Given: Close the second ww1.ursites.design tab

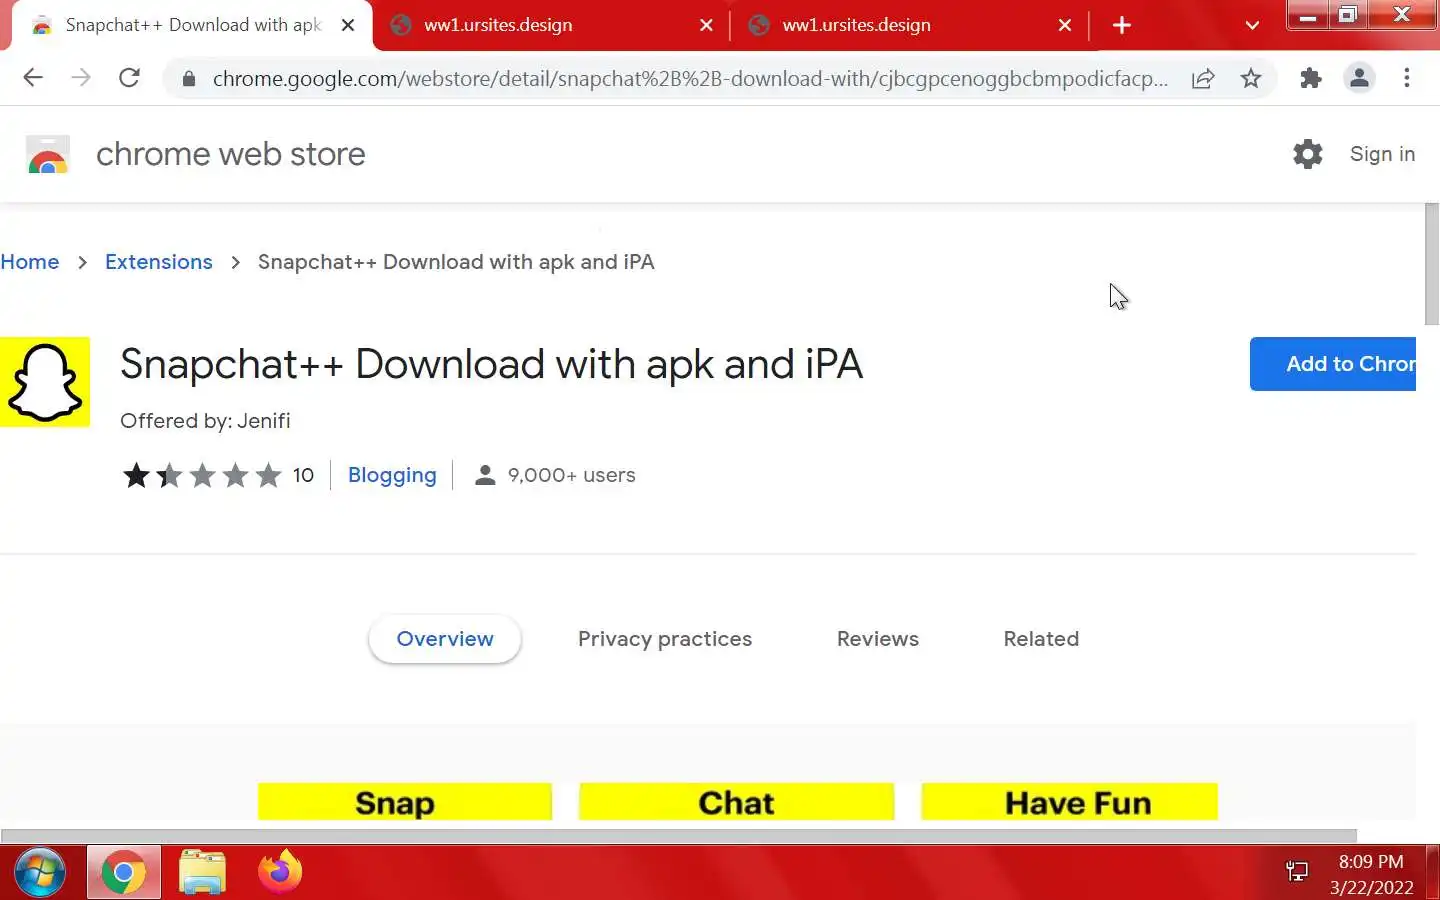Looking at the screenshot, I should coord(1065,25).
